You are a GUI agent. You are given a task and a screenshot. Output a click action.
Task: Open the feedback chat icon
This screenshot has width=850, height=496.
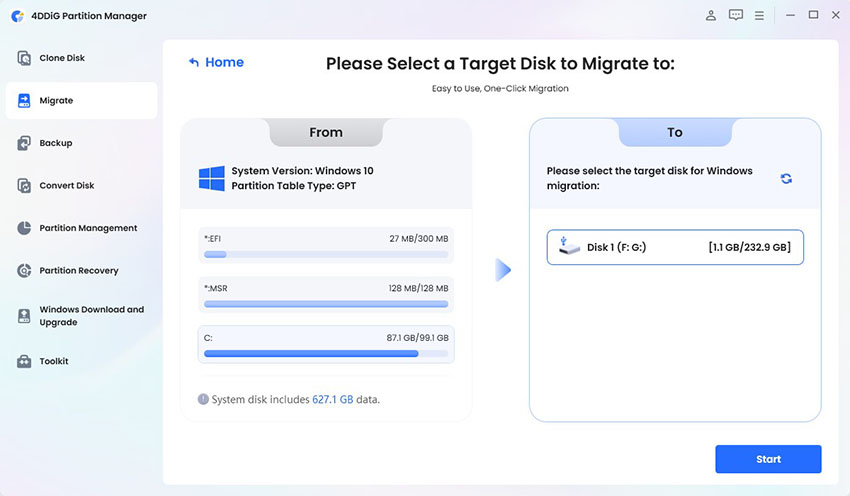click(x=736, y=15)
